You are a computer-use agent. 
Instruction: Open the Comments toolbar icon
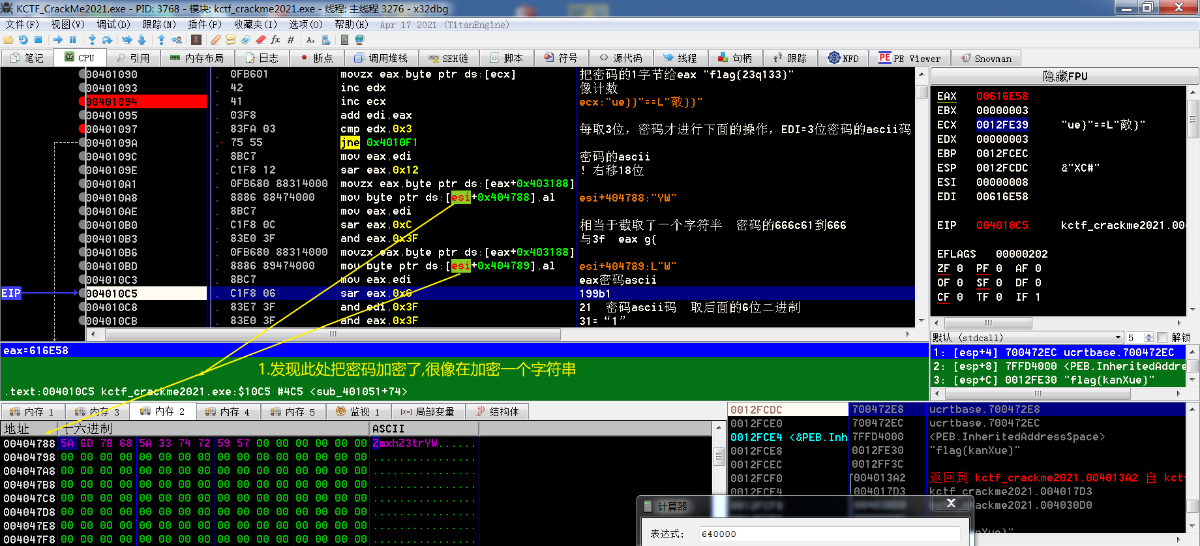click(231, 40)
